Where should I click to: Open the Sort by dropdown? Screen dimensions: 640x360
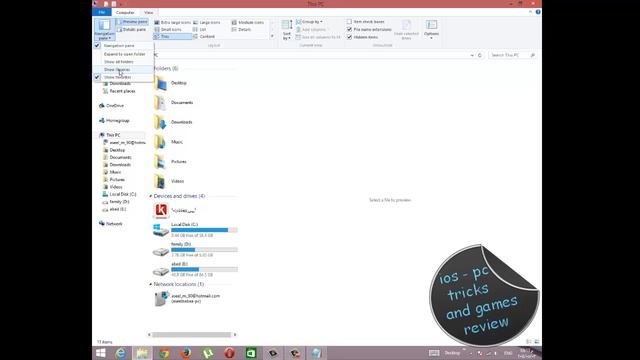287,30
